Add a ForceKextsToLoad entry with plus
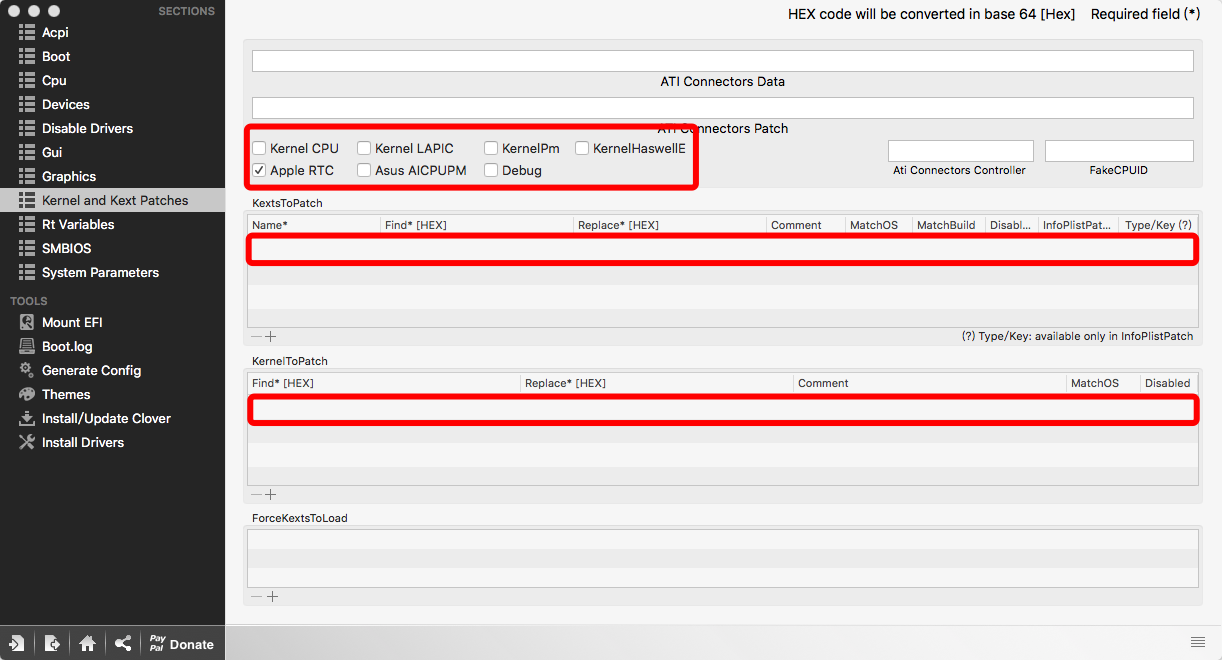Viewport: 1222px width, 660px height. [271, 596]
